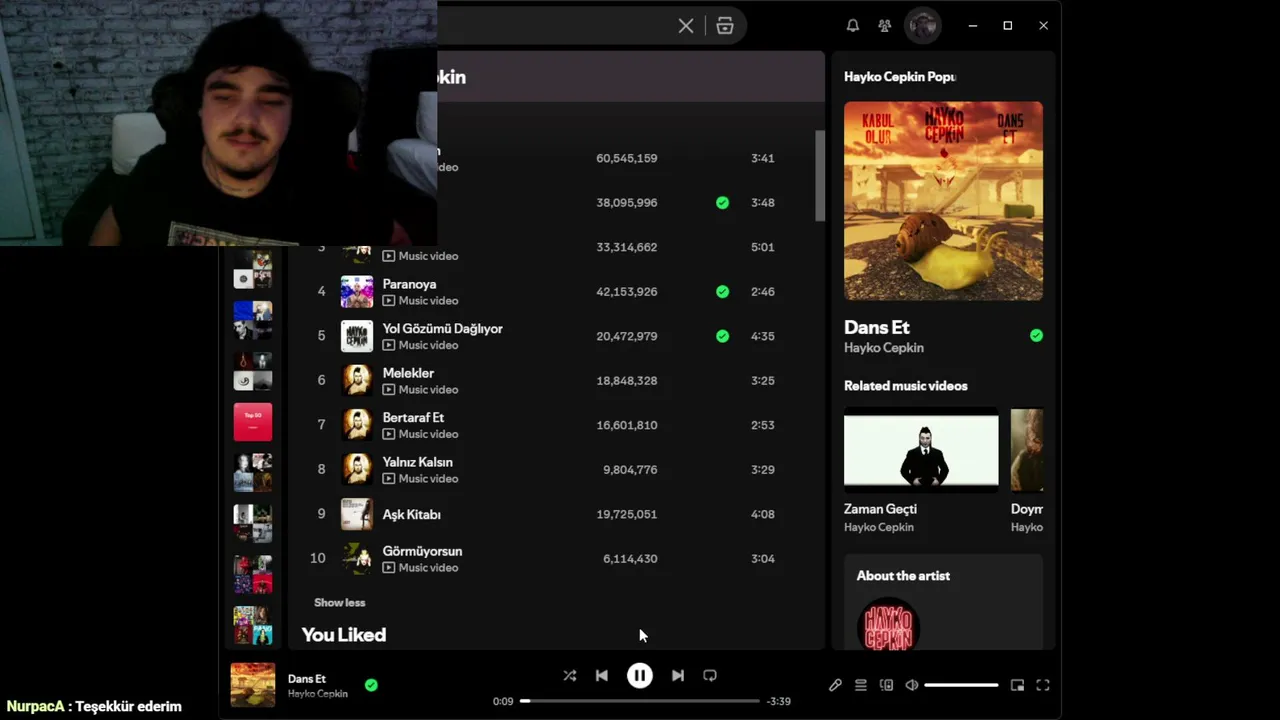This screenshot has height=720, width=1280.
Task: Click the Hayko Cepkin Popular panel header
Action: point(900,77)
